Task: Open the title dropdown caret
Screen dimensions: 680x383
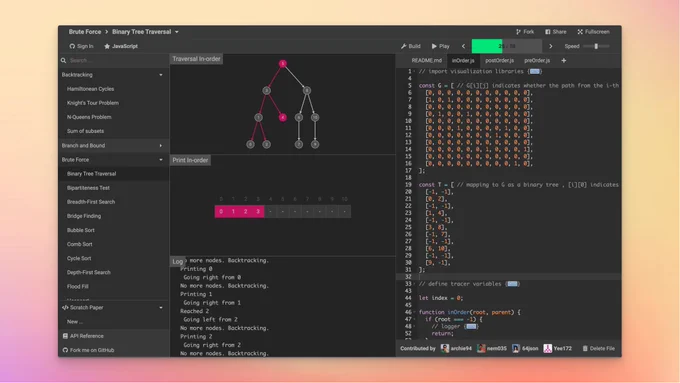Action: [177, 32]
